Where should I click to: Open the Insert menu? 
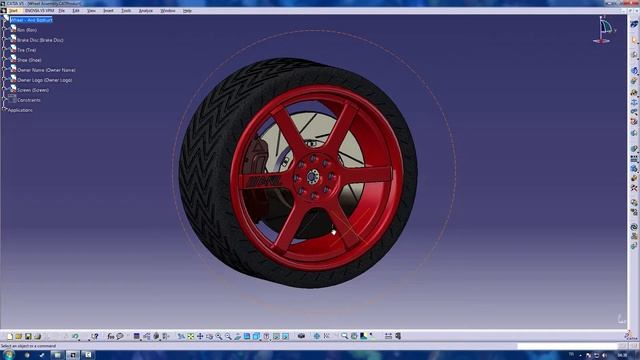[109, 11]
